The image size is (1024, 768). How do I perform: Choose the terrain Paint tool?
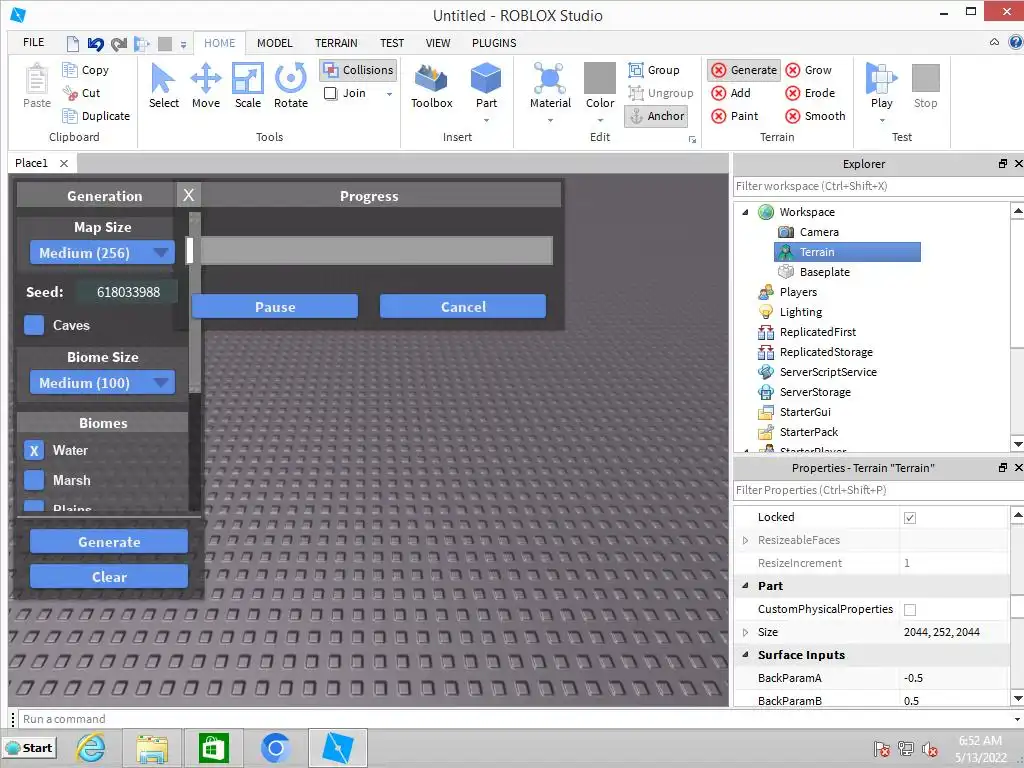[735, 116]
